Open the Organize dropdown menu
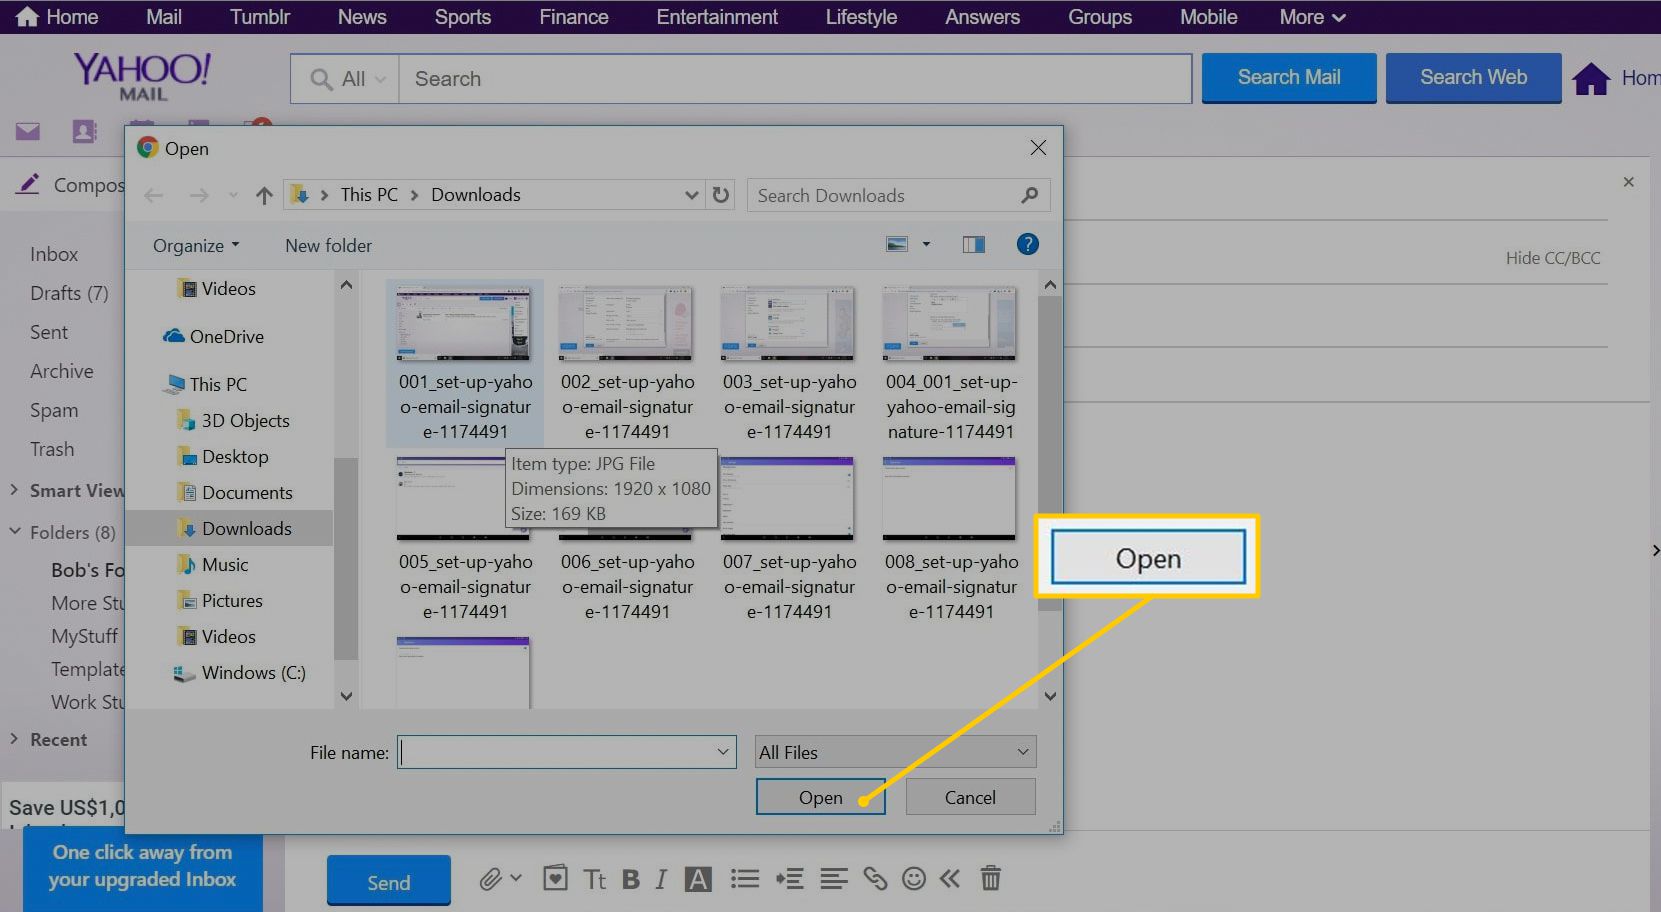This screenshot has height=912, width=1661. [196, 245]
